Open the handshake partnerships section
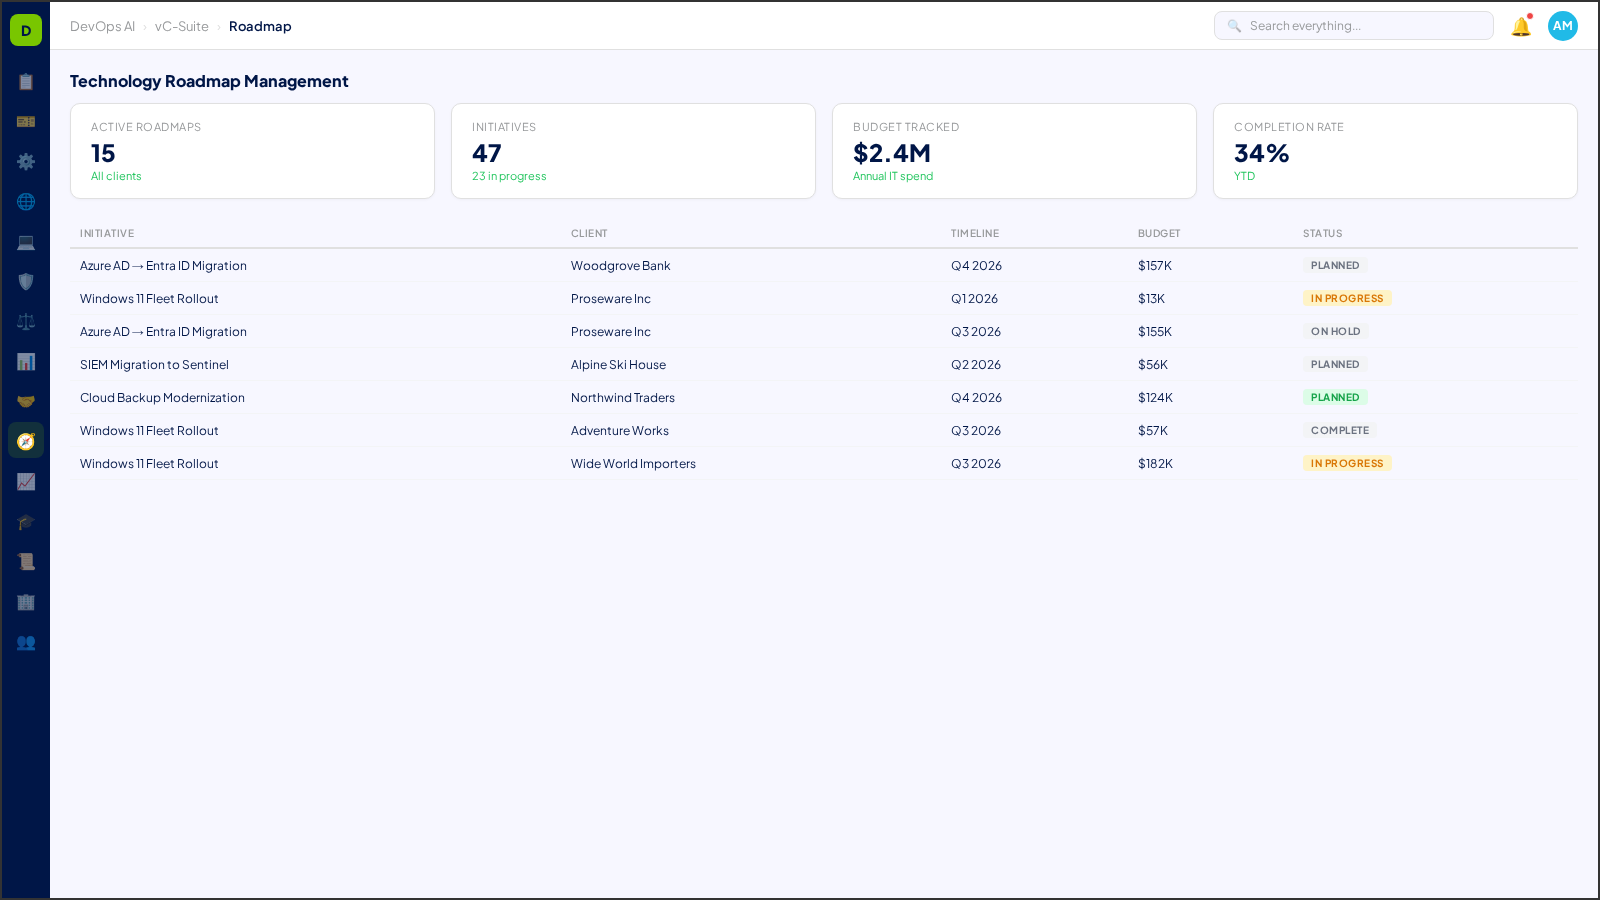Image resolution: width=1600 pixels, height=900 pixels. point(26,401)
